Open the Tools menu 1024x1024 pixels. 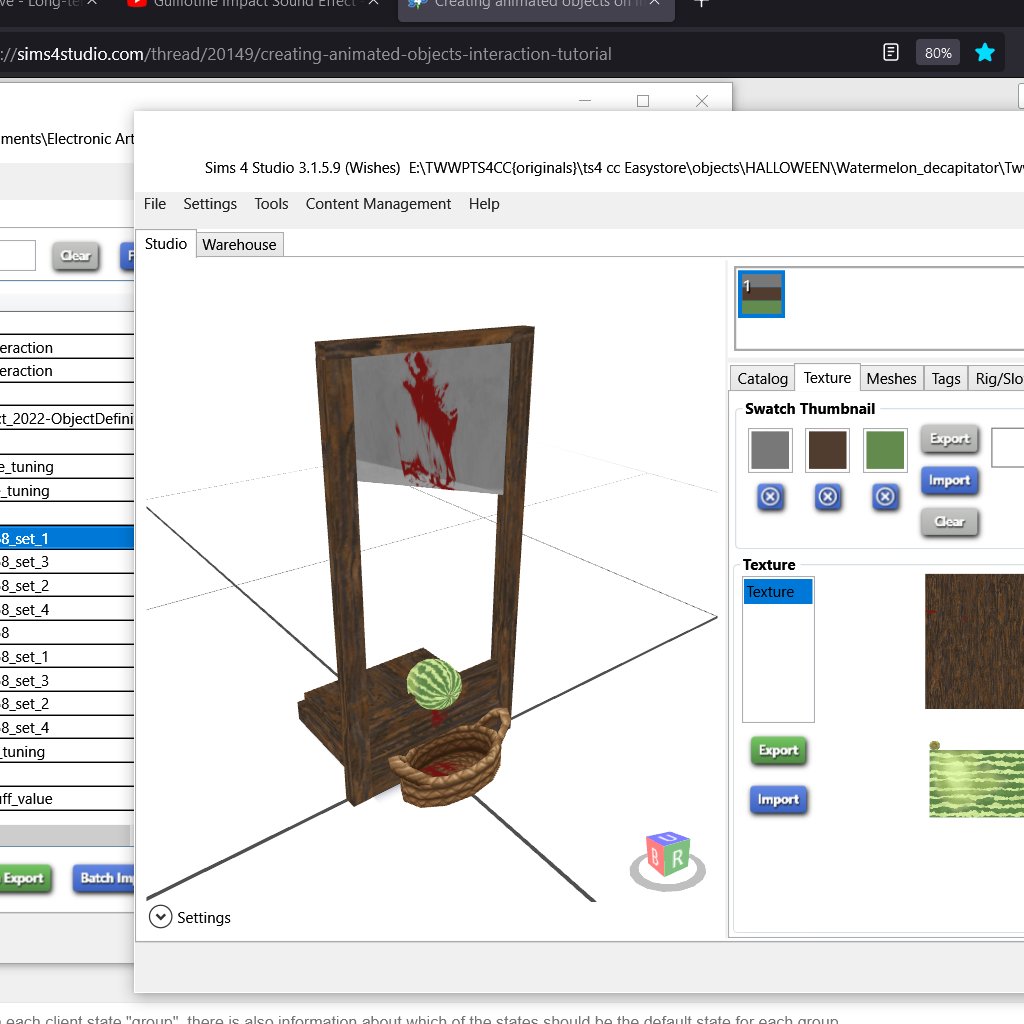(271, 204)
